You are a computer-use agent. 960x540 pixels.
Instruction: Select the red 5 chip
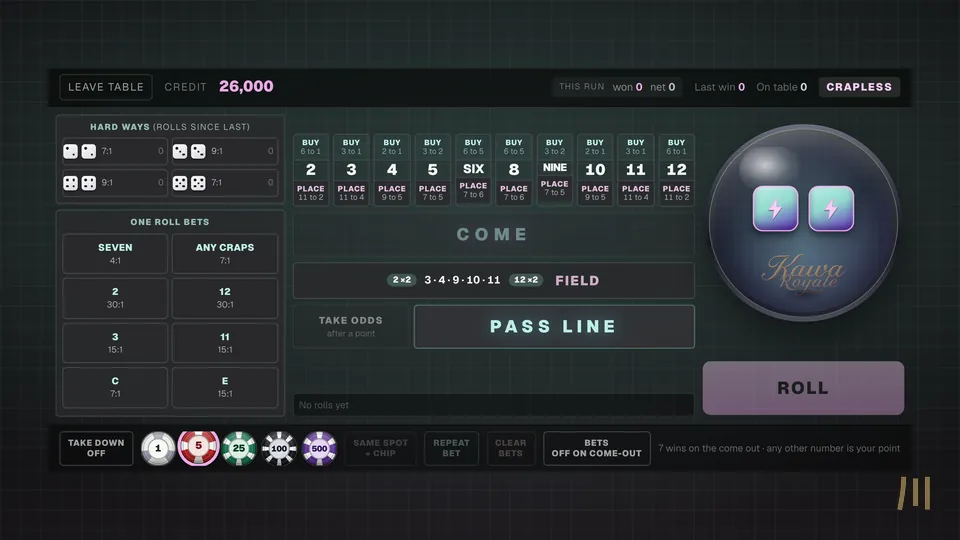(x=198, y=448)
